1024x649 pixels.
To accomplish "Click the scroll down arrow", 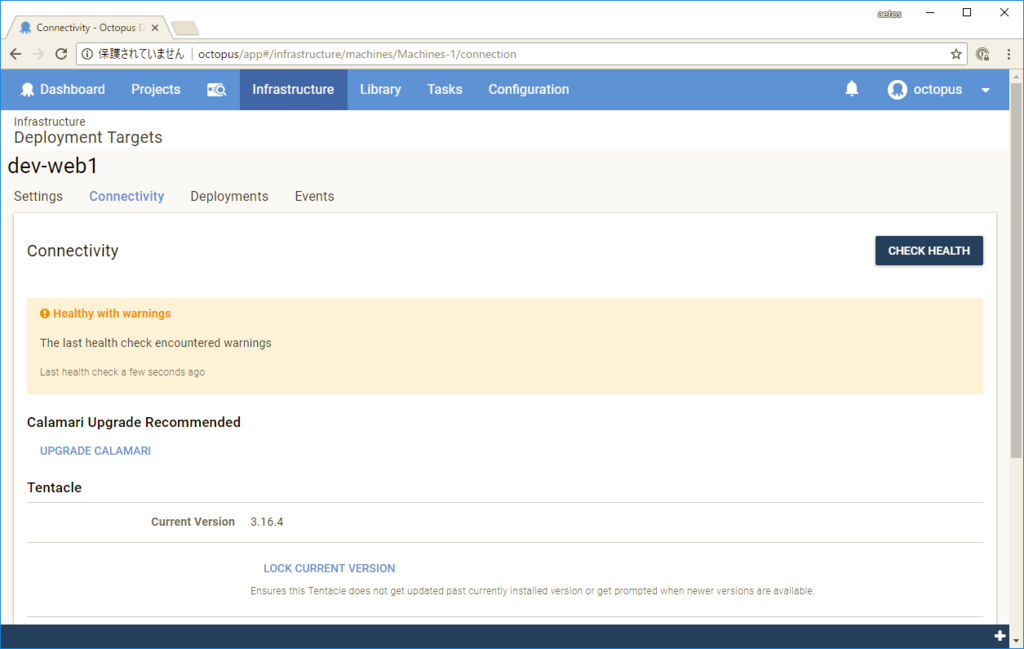I will click(1017, 641).
